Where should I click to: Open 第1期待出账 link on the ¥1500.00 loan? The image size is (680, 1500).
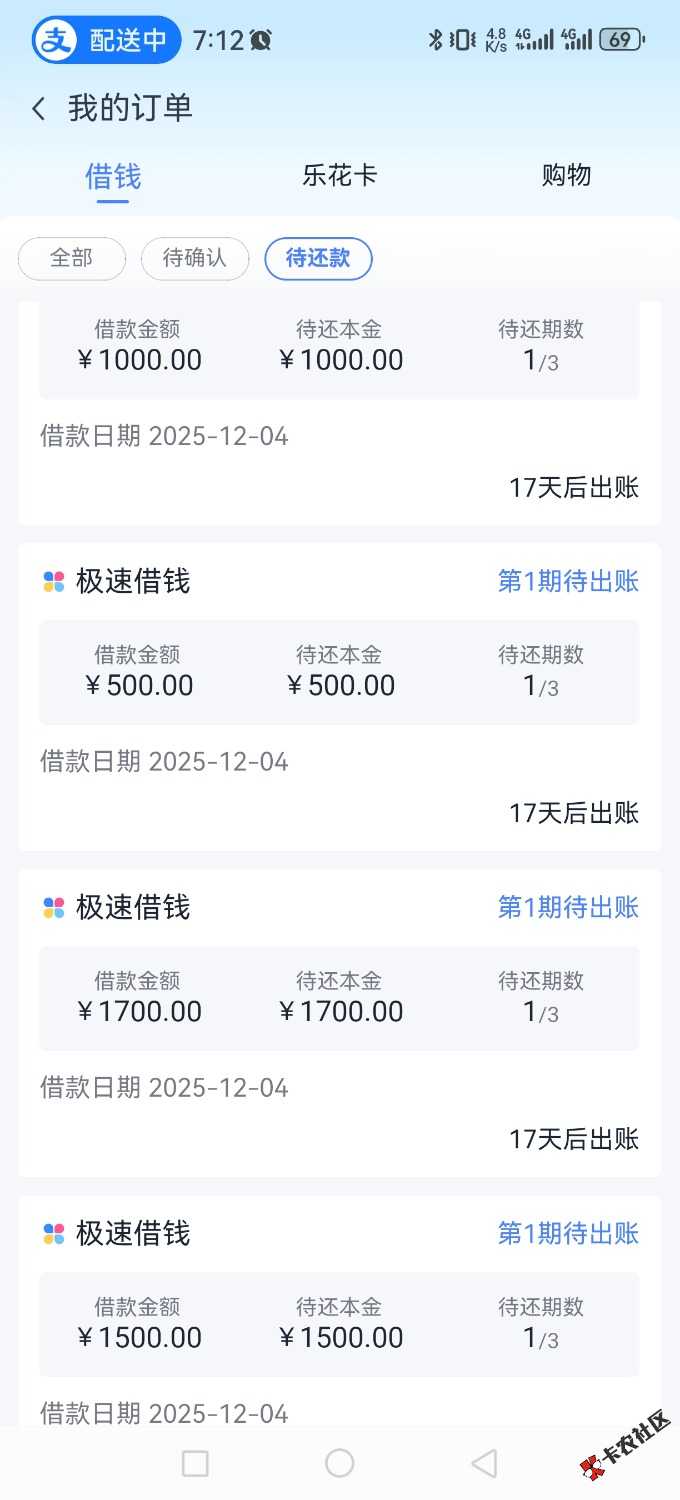pyautogui.click(x=568, y=1234)
